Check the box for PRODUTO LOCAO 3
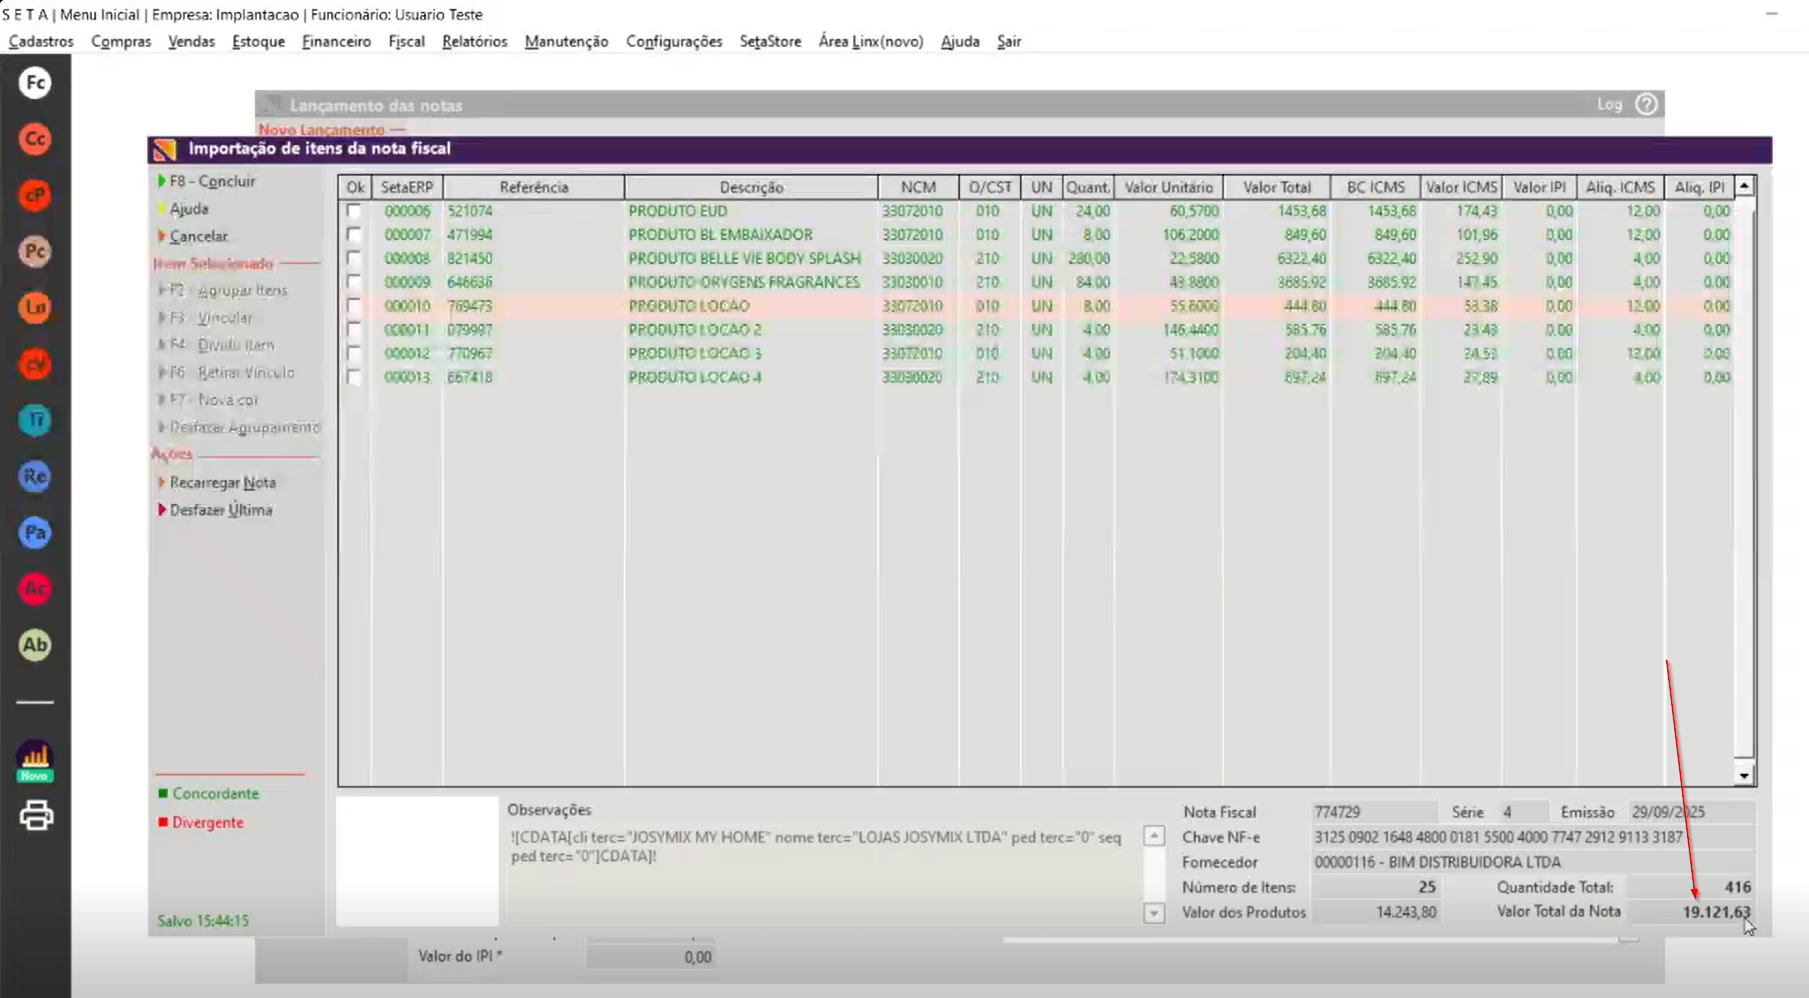 pos(354,353)
